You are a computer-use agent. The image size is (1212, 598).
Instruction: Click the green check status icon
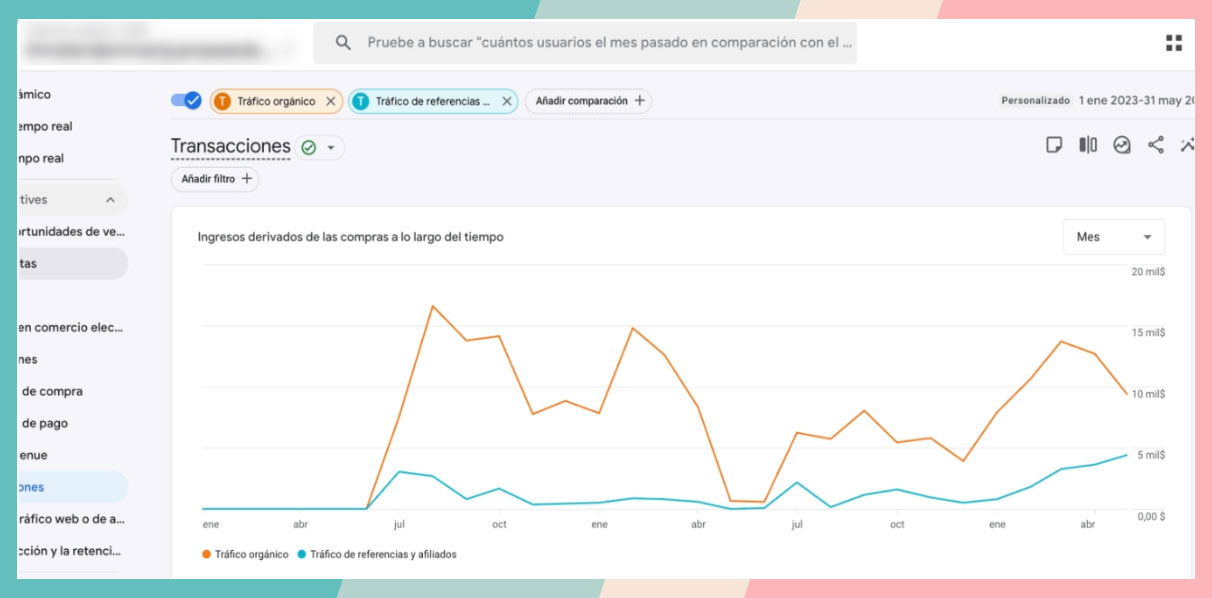pyautogui.click(x=309, y=148)
